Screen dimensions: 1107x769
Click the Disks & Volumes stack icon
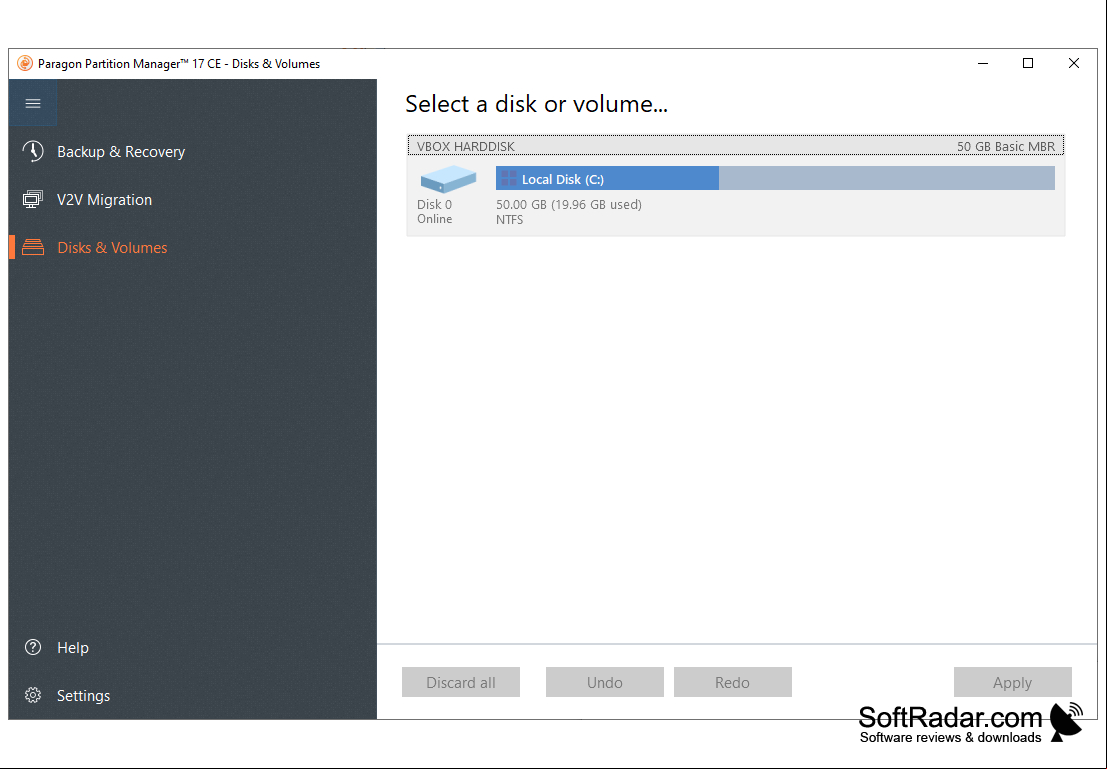32,247
